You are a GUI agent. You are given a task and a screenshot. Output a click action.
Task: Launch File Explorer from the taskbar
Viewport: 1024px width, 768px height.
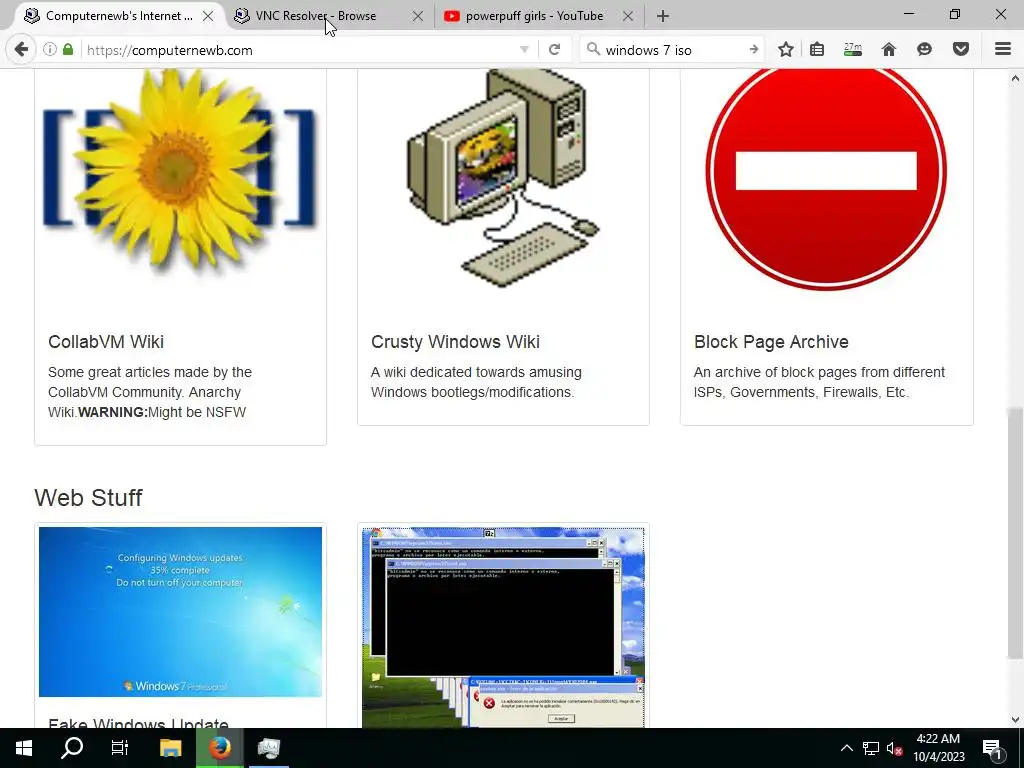pyautogui.click(x=170, y=748)
